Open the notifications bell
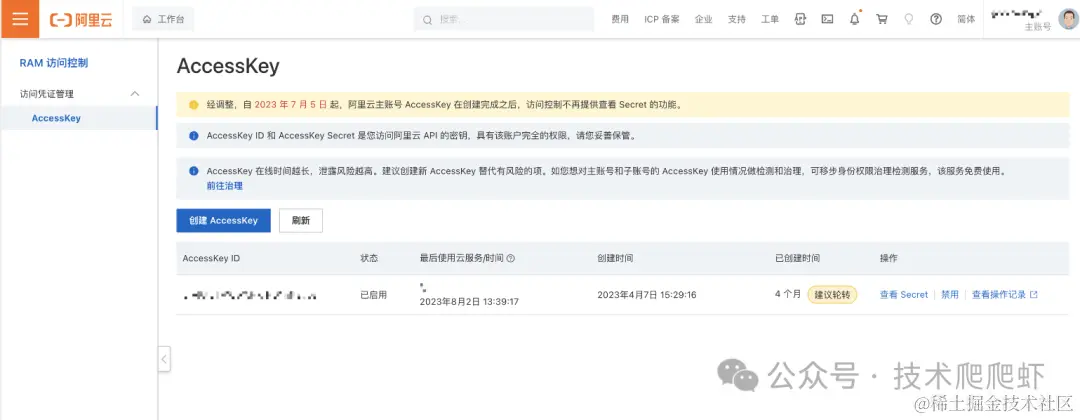 click(855, 19)
